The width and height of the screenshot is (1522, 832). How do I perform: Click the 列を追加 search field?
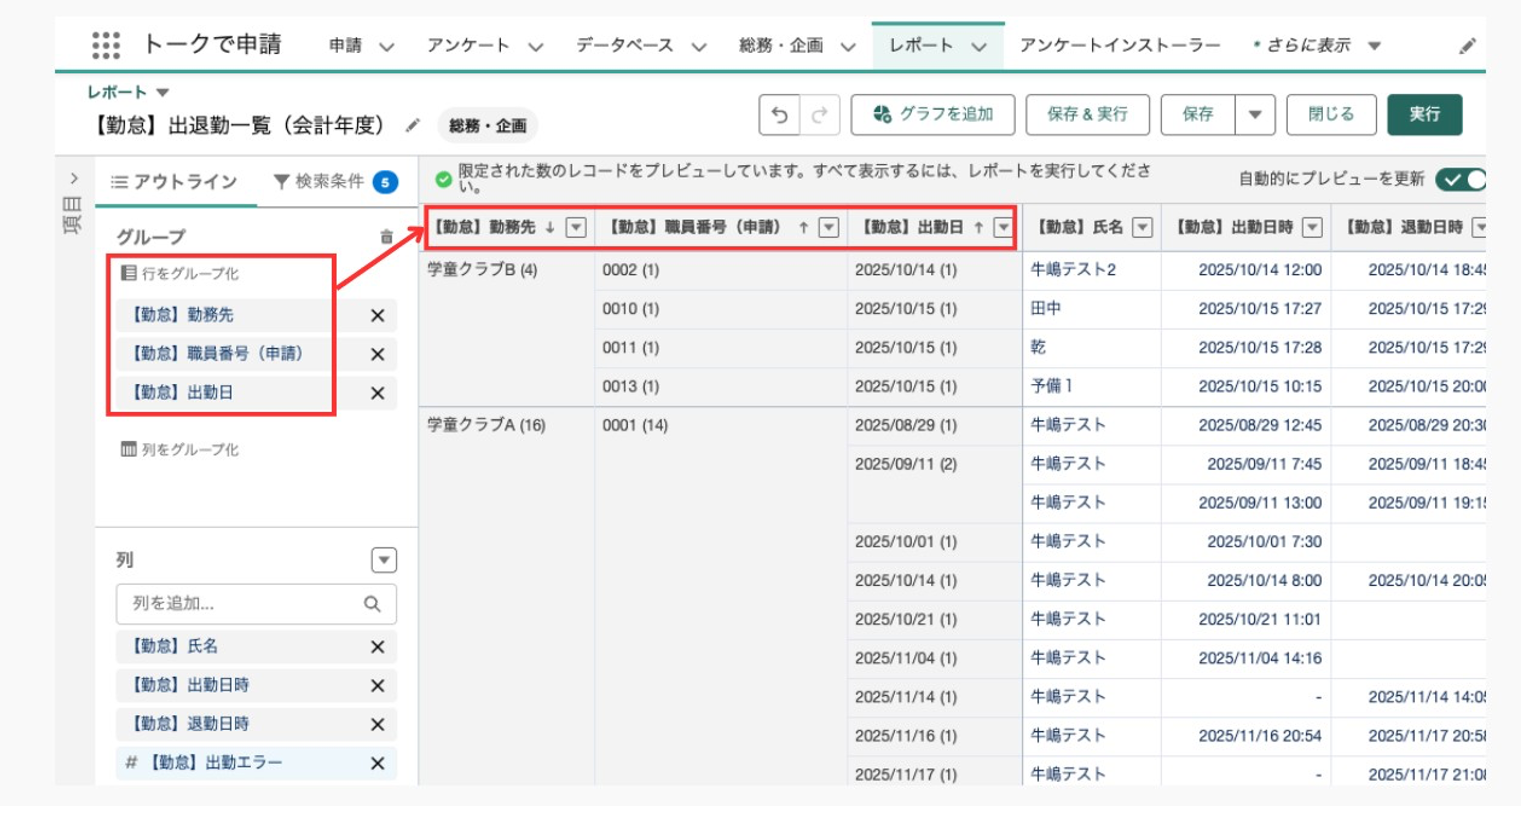tap(245, 604)
